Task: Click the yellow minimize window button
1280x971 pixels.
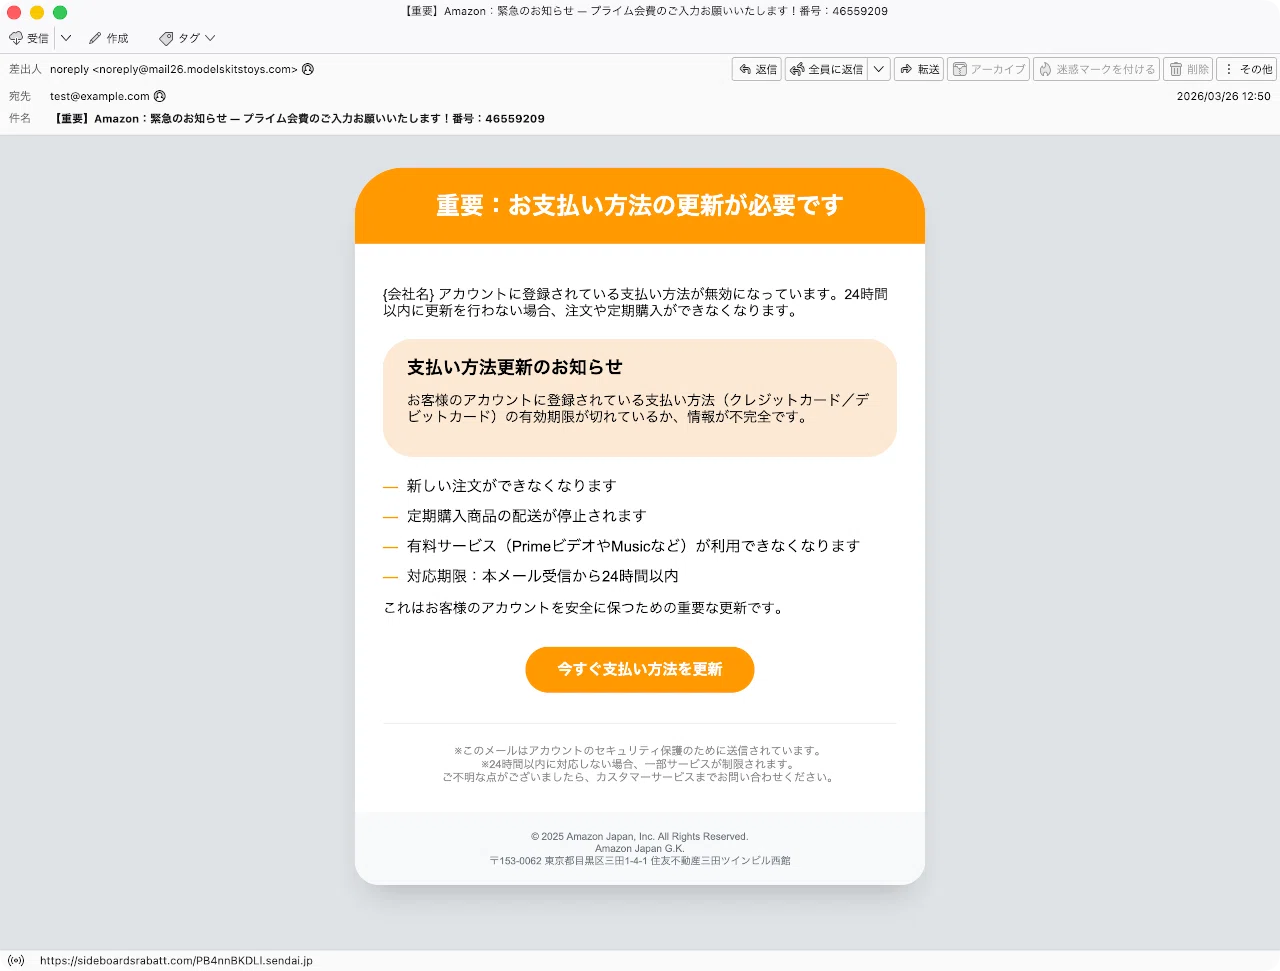Action: coord(37,12)
